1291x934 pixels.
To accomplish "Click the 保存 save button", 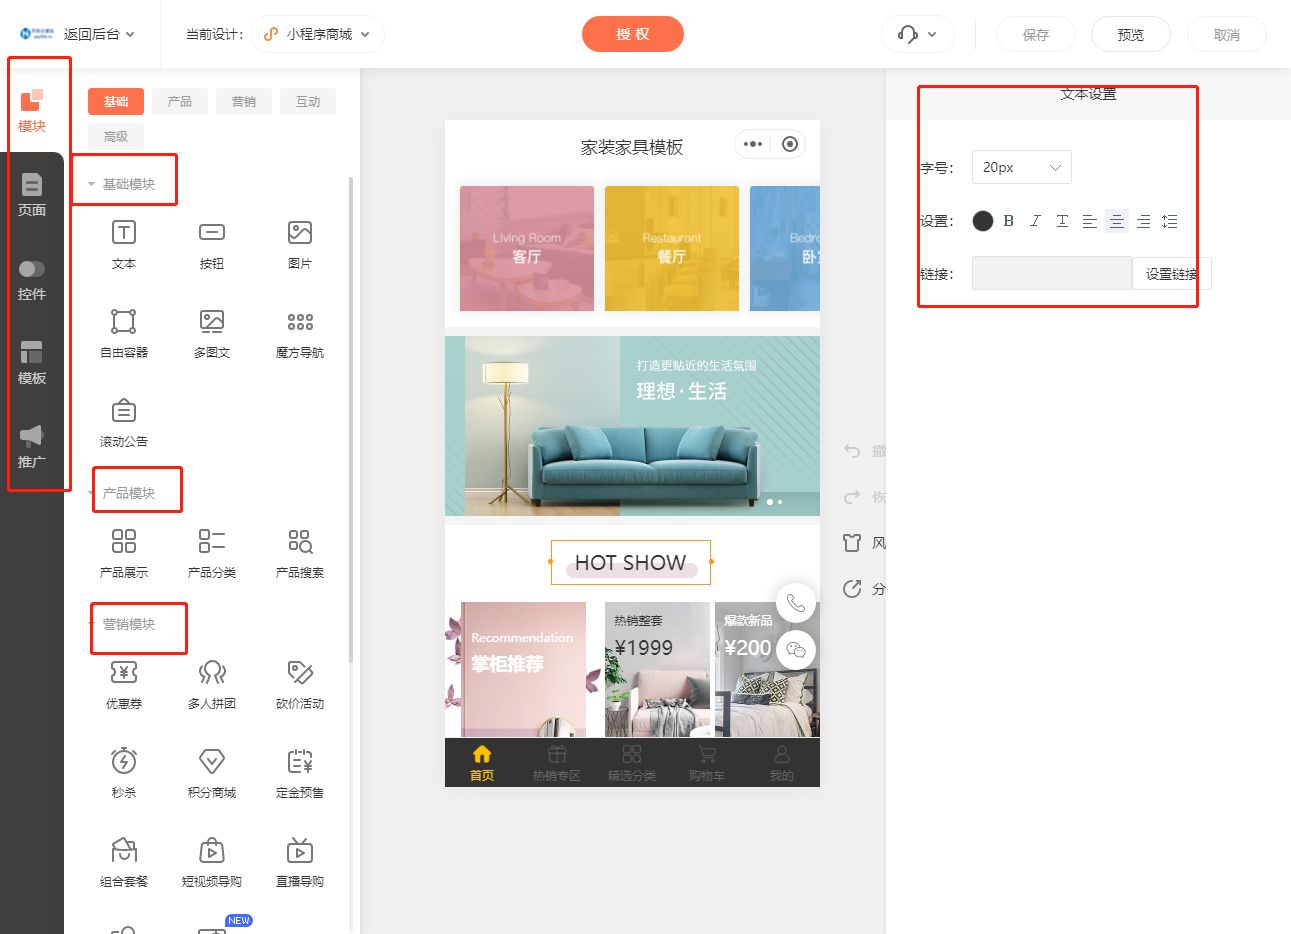I will (x=1036, y=34).
